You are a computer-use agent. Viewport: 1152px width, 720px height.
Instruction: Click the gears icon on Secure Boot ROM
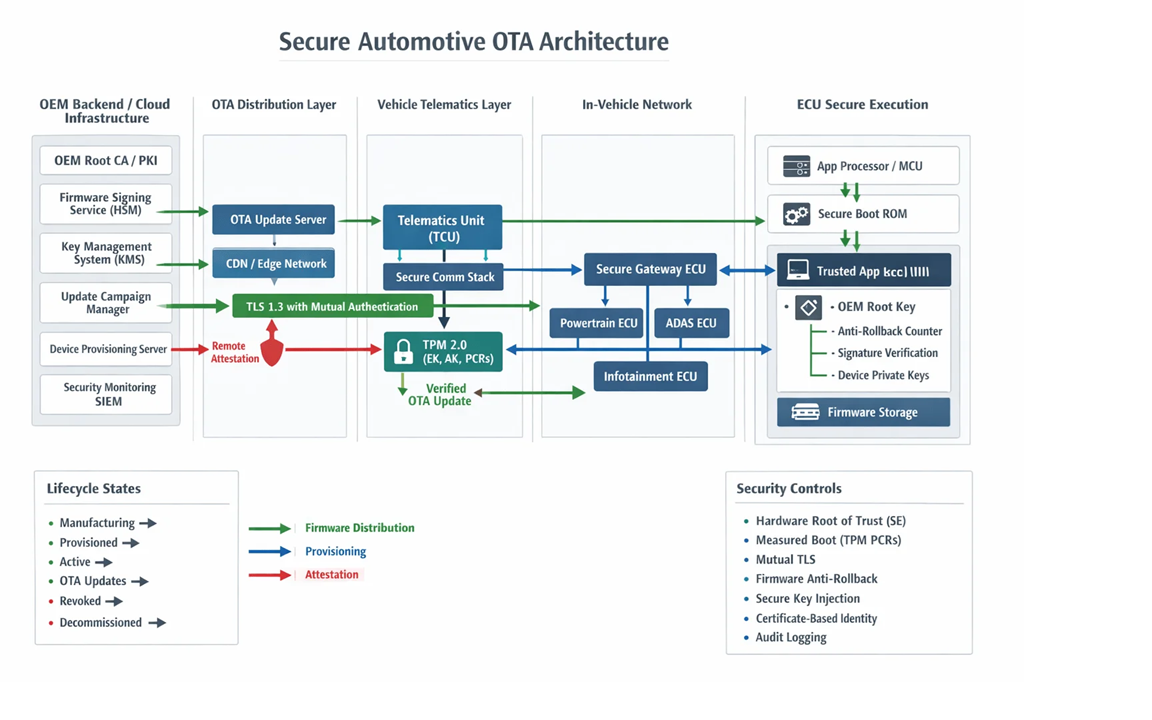pyautogui.click(x=797, y=213)
